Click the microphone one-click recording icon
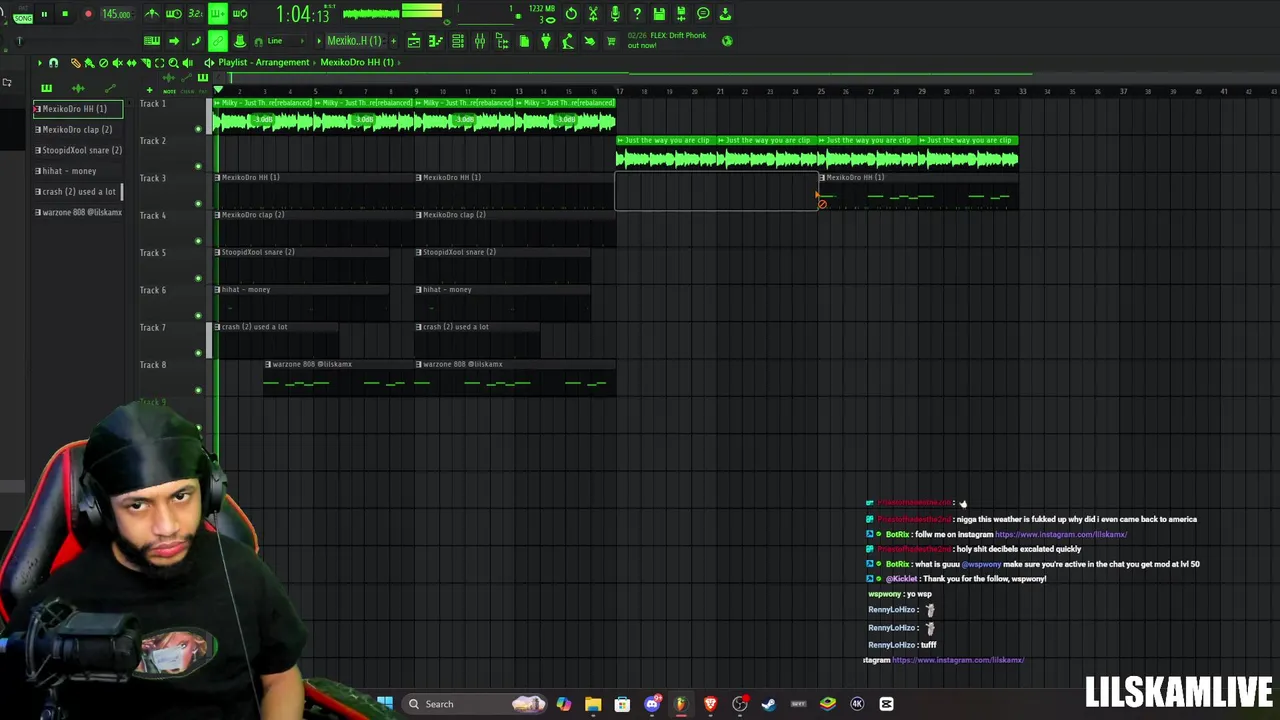This screenshot has width=1280, height=720. point(615,14)
